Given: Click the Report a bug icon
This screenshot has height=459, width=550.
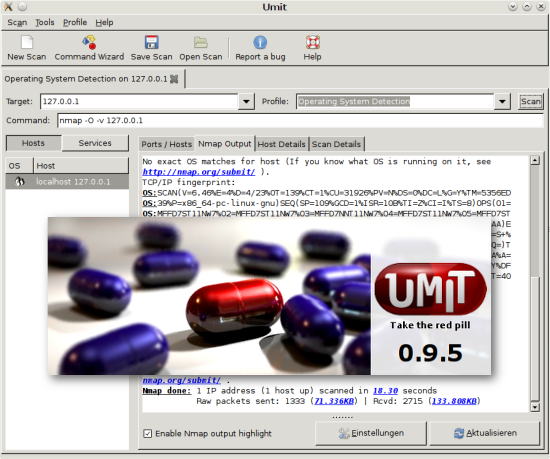Looking at the screenshot, I should point(260,42).
